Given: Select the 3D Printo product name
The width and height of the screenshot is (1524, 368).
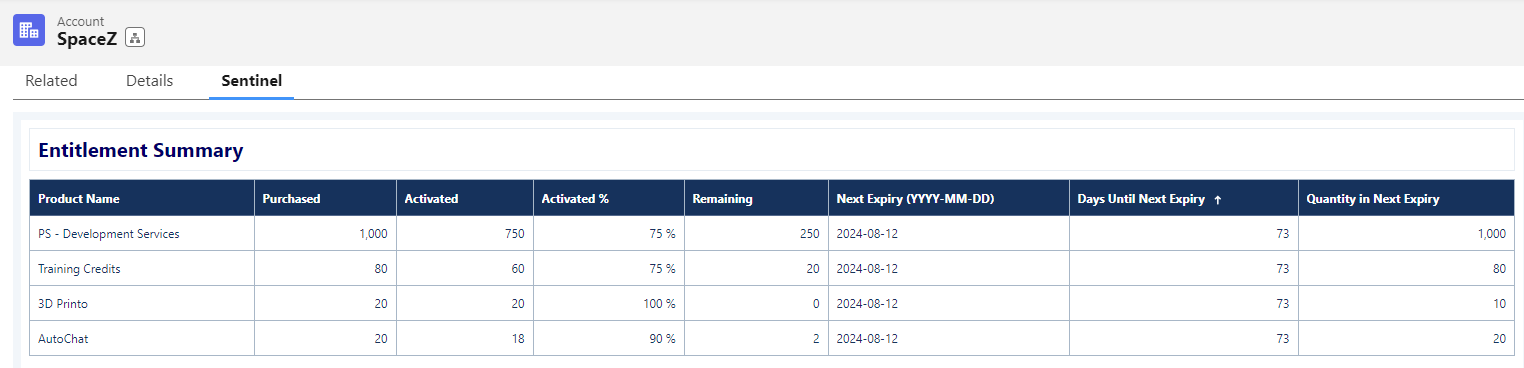Looking at the screenshot, I should click(64, 304).
